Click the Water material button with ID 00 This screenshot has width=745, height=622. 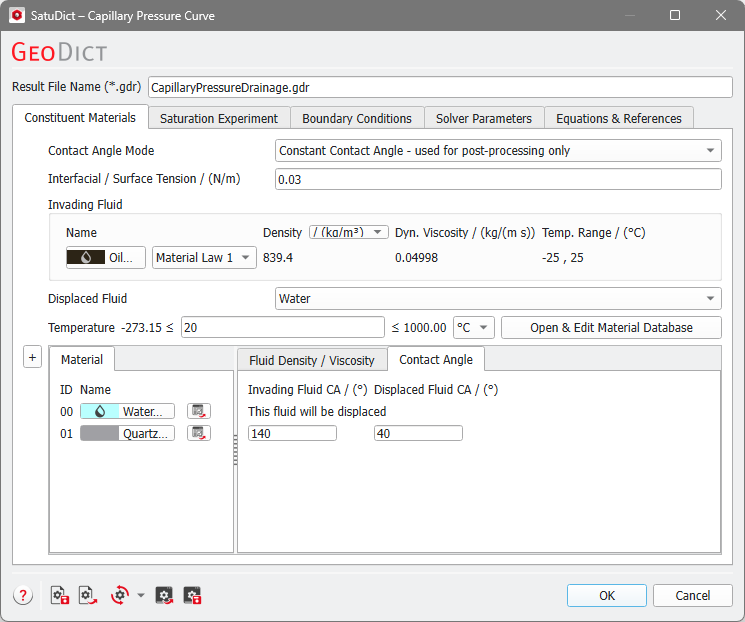pos(127,411)
